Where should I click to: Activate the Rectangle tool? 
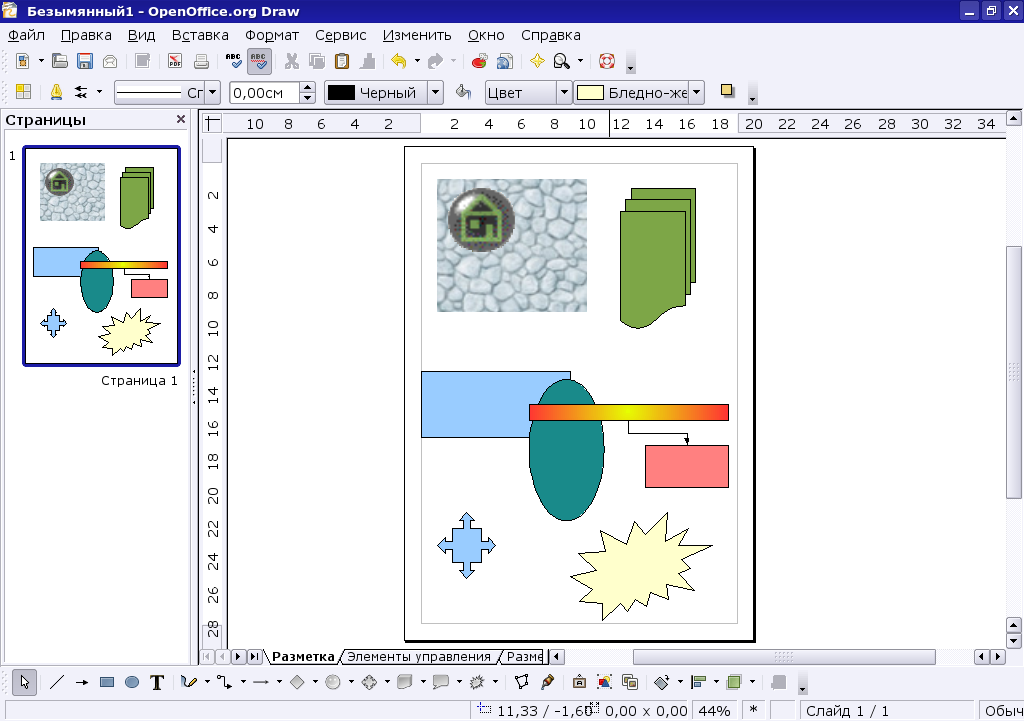[106, 682]
